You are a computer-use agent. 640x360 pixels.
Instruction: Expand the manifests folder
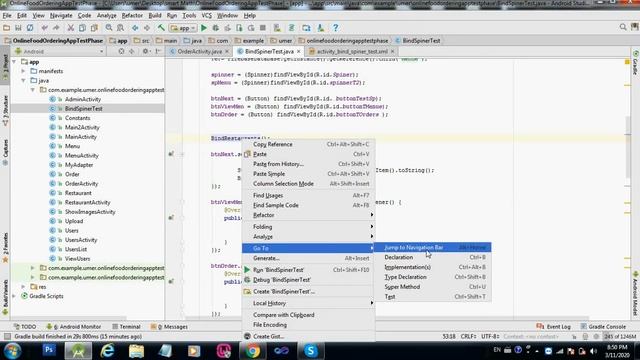(x=23, y=71)
